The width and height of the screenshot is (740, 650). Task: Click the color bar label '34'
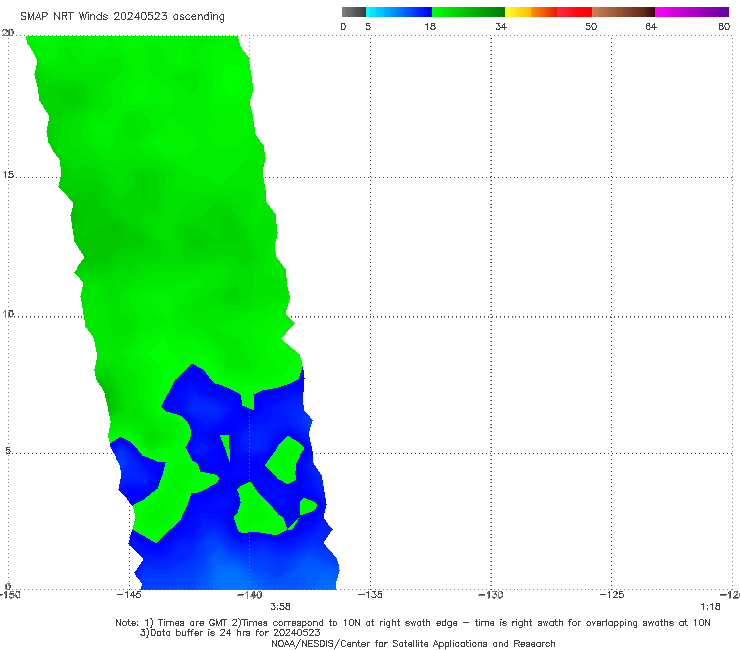tap(501, 26)
